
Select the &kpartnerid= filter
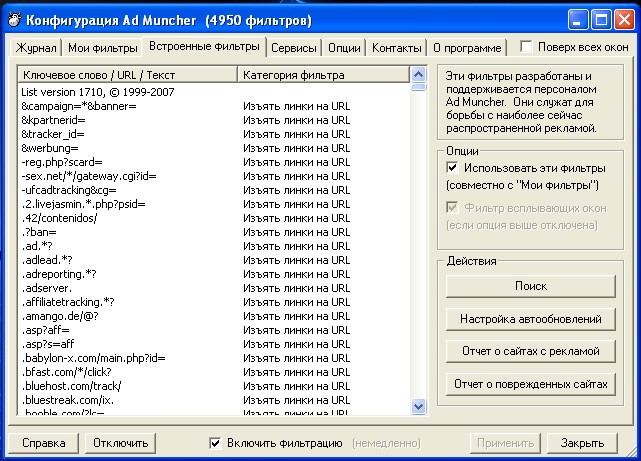[x=214, y=120]
